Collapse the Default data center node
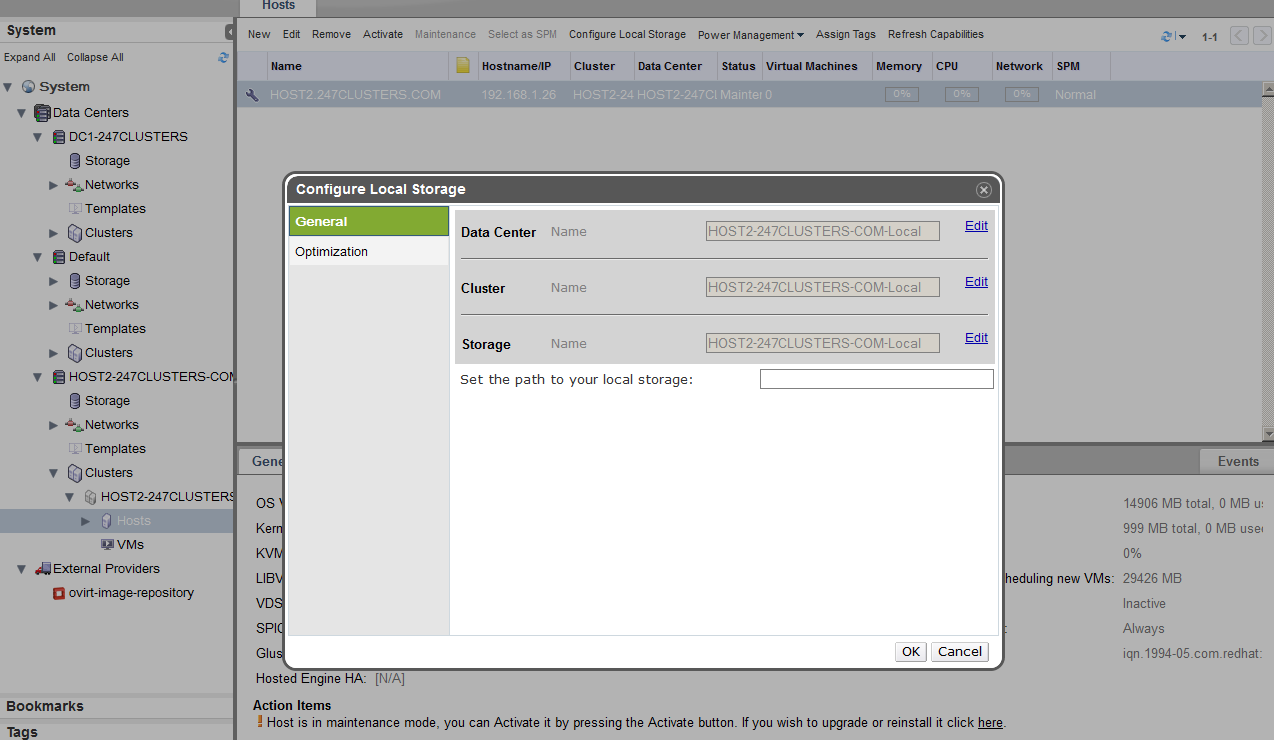This screenshot has width=1274, height=740. pyautogui.click(x=38, y=257)
